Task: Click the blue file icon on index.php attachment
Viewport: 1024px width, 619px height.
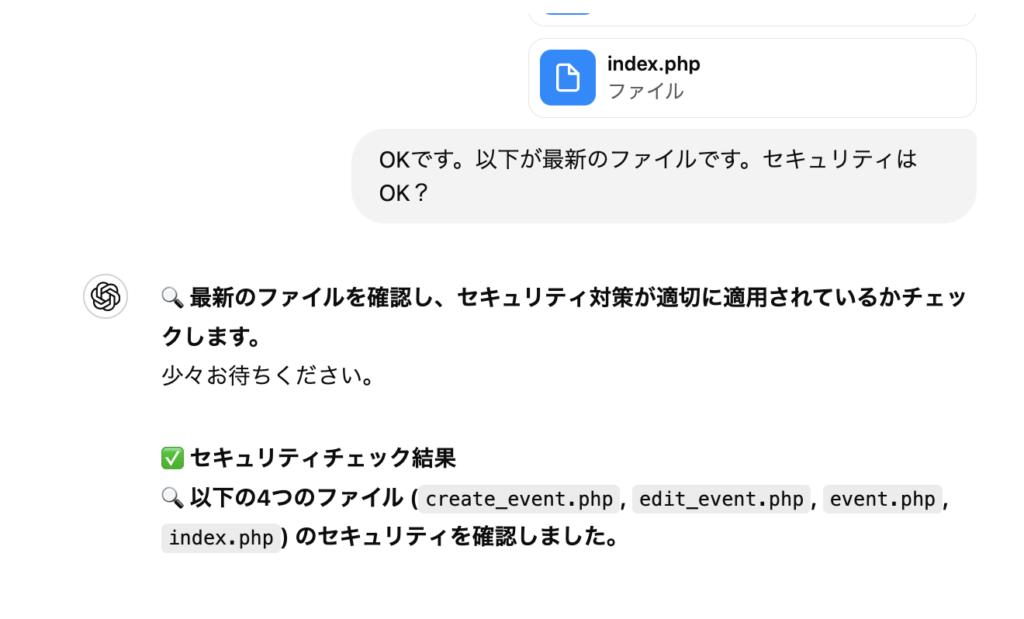Action: pyautogui.click(x=567, y=77)
